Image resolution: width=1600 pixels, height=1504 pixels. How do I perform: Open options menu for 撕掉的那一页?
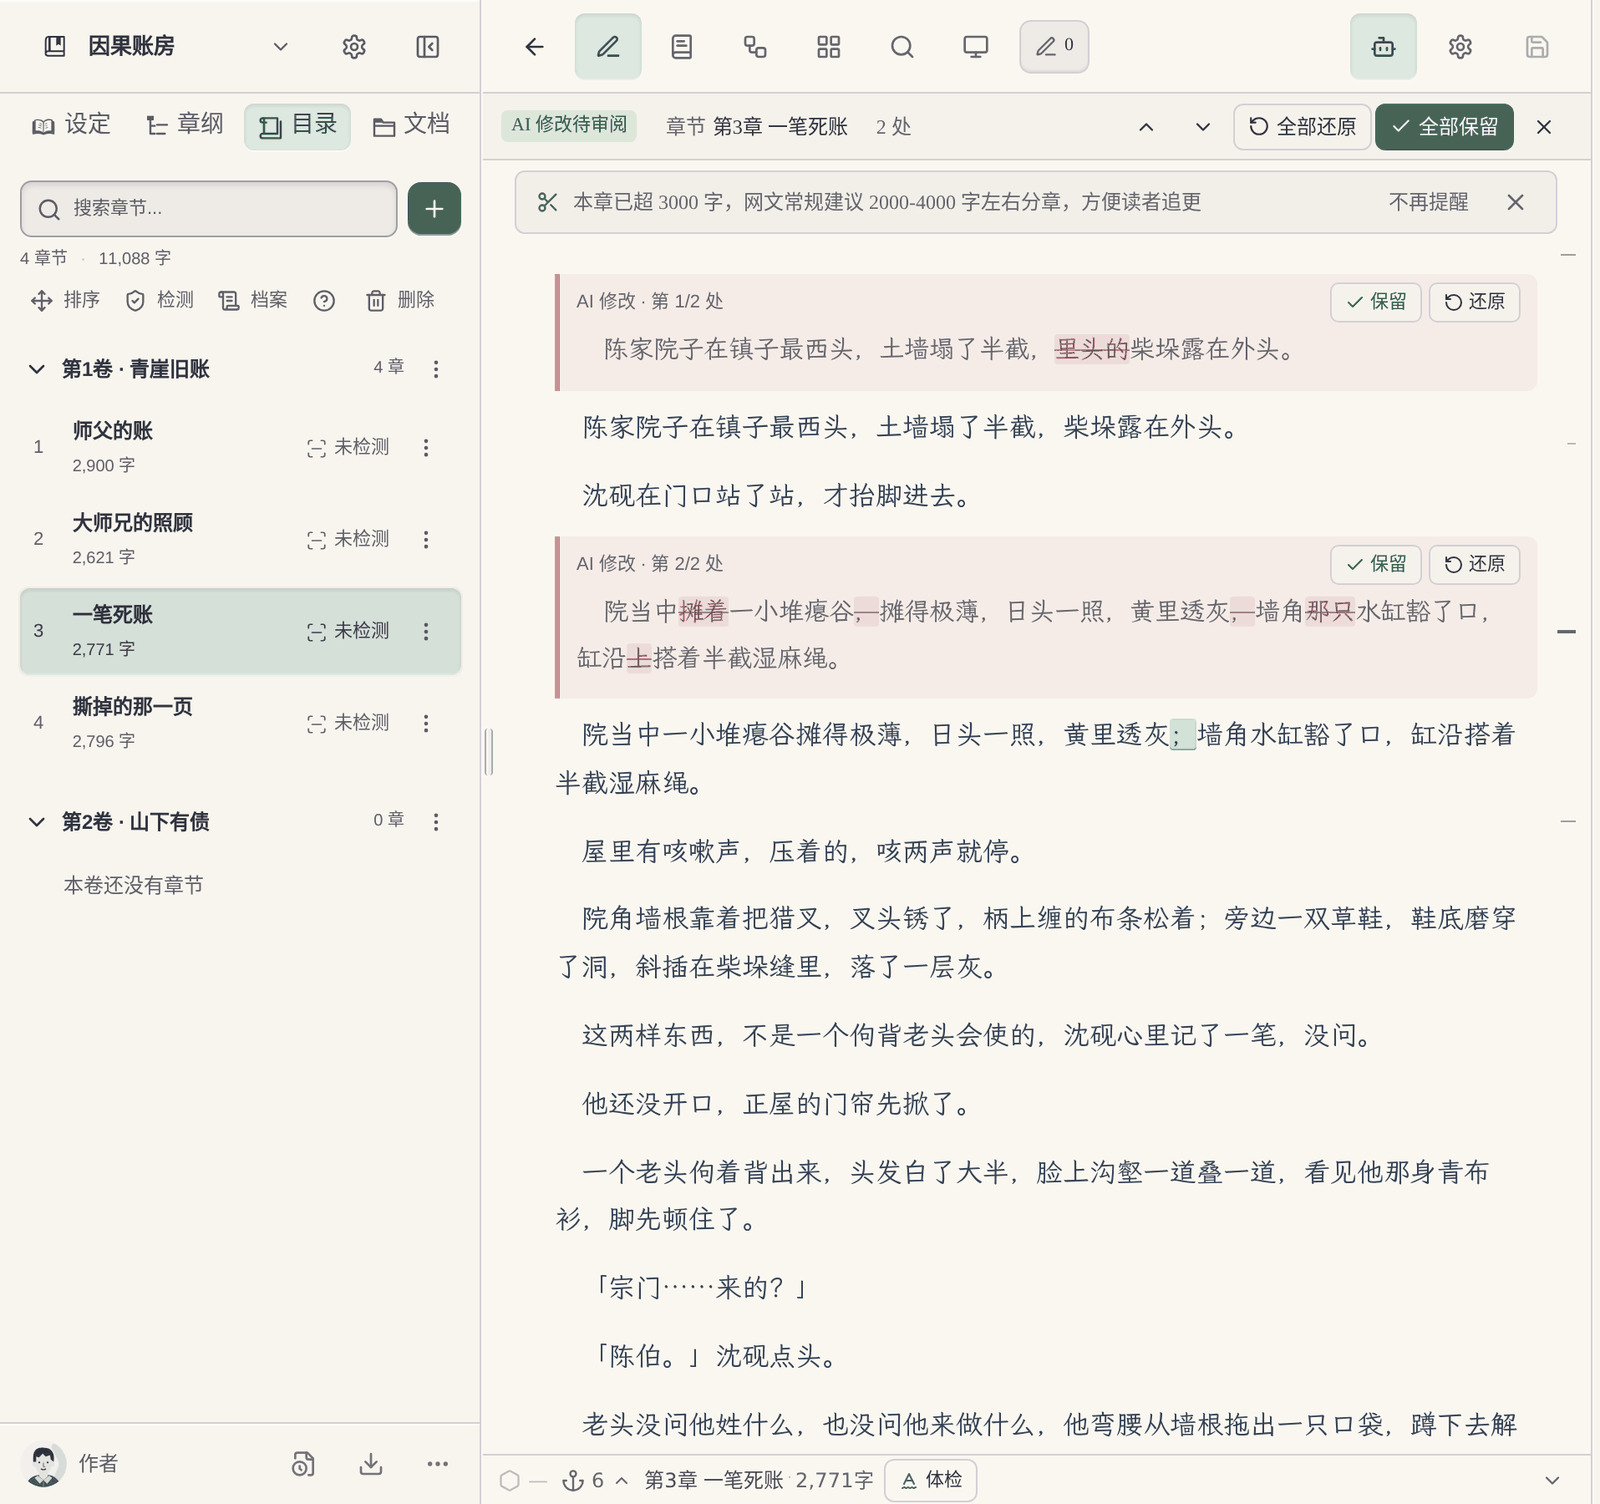[x=426, y=723]
